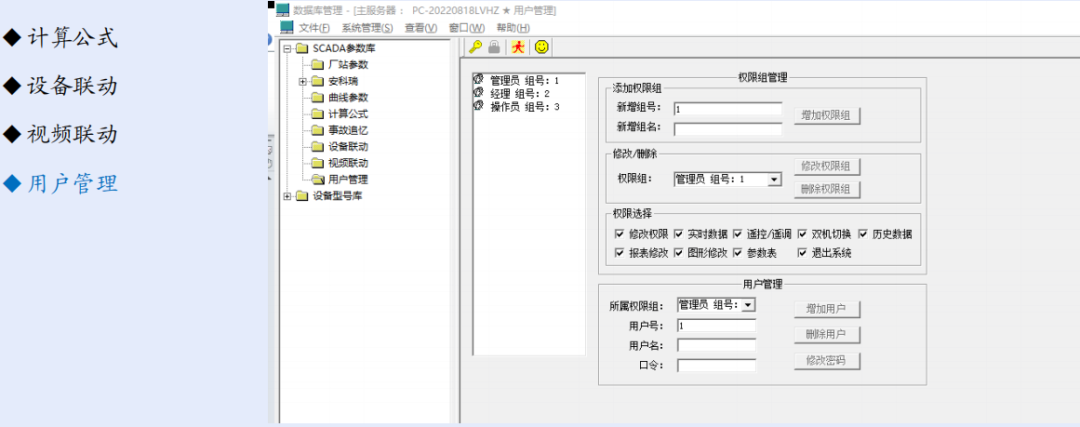Toggle the 图形修改 checkbox
The image size is (1080, 427).
(x=678, y=253)
